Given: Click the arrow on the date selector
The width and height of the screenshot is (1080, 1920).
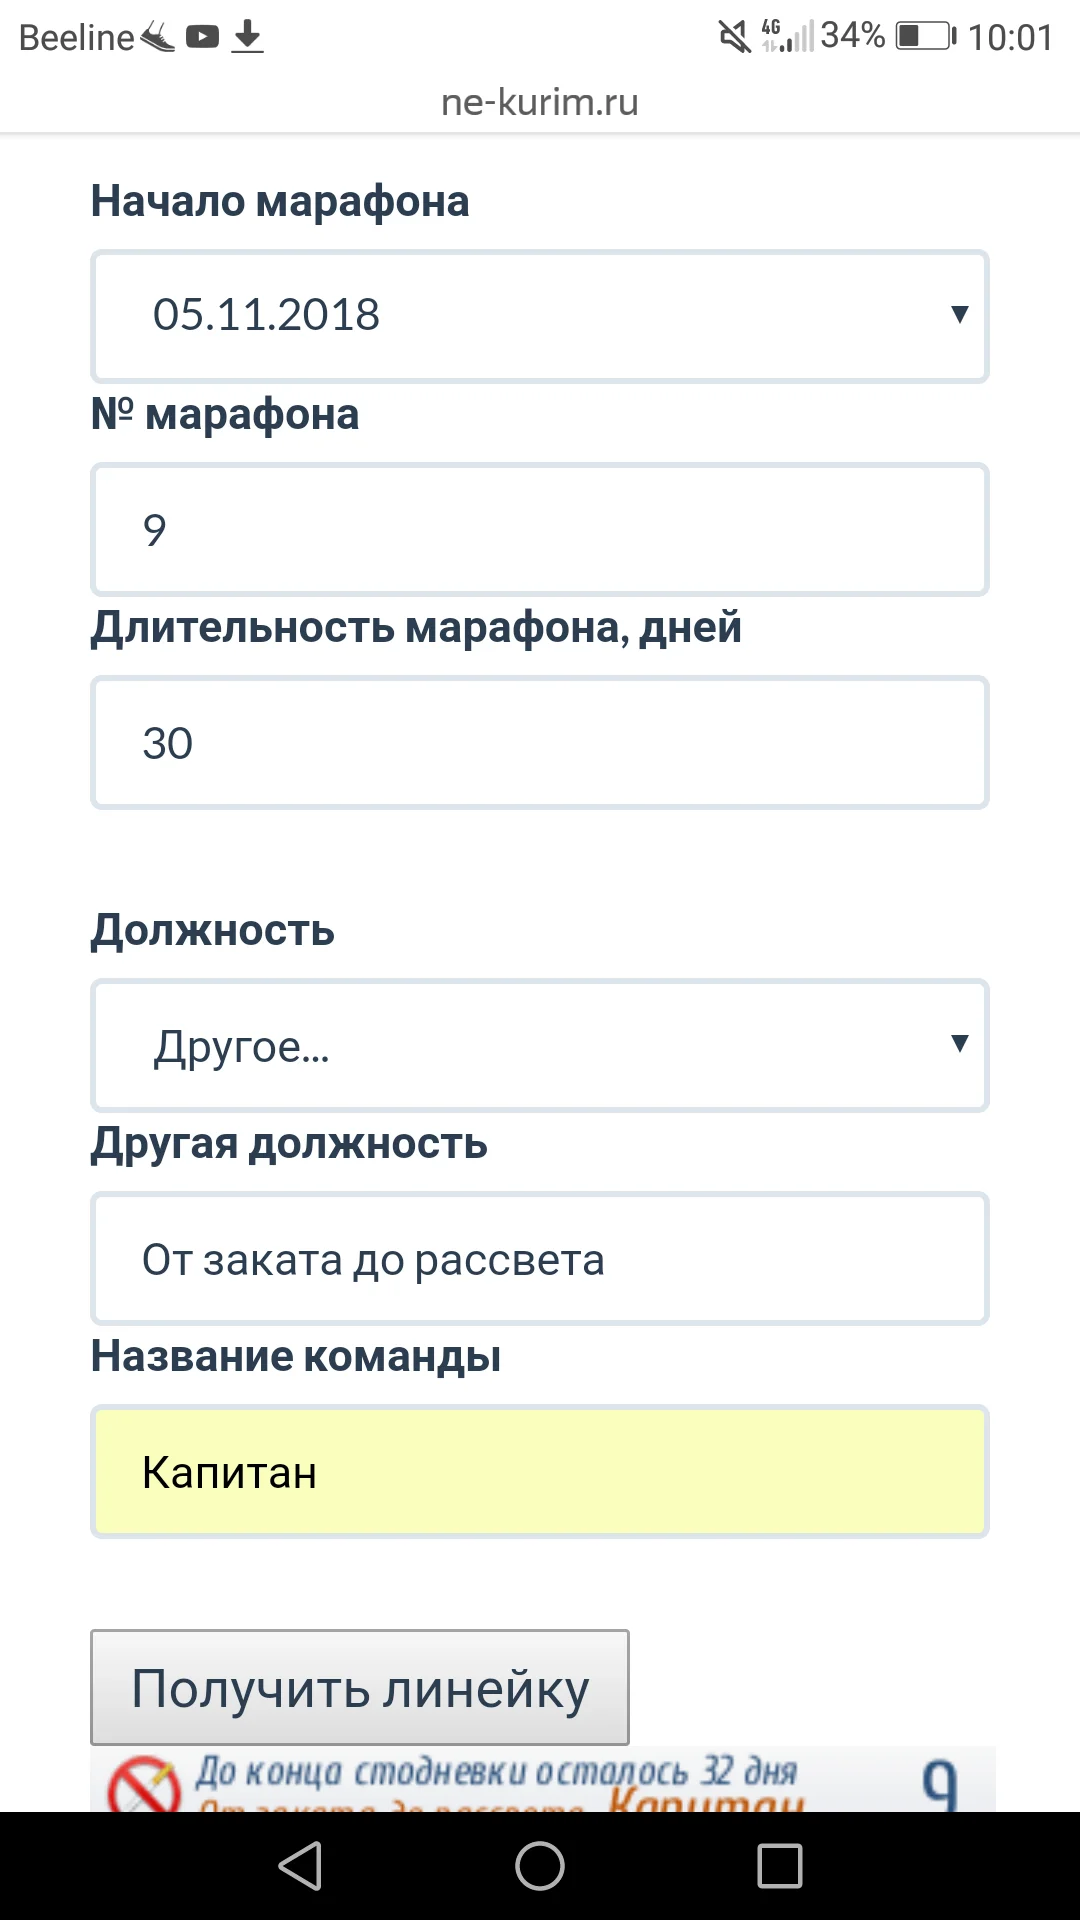Looking at the screenshot, I should tap(958, 315).
